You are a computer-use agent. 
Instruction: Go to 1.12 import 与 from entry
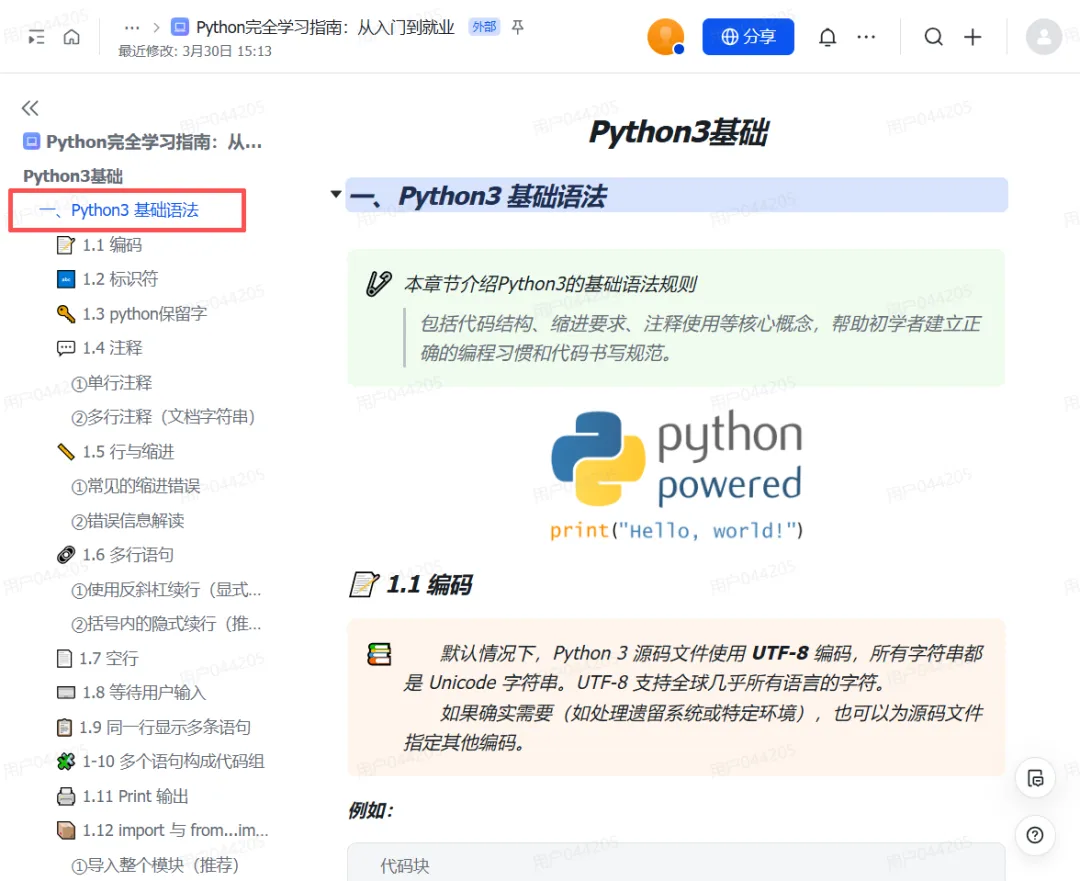point(163,831)
